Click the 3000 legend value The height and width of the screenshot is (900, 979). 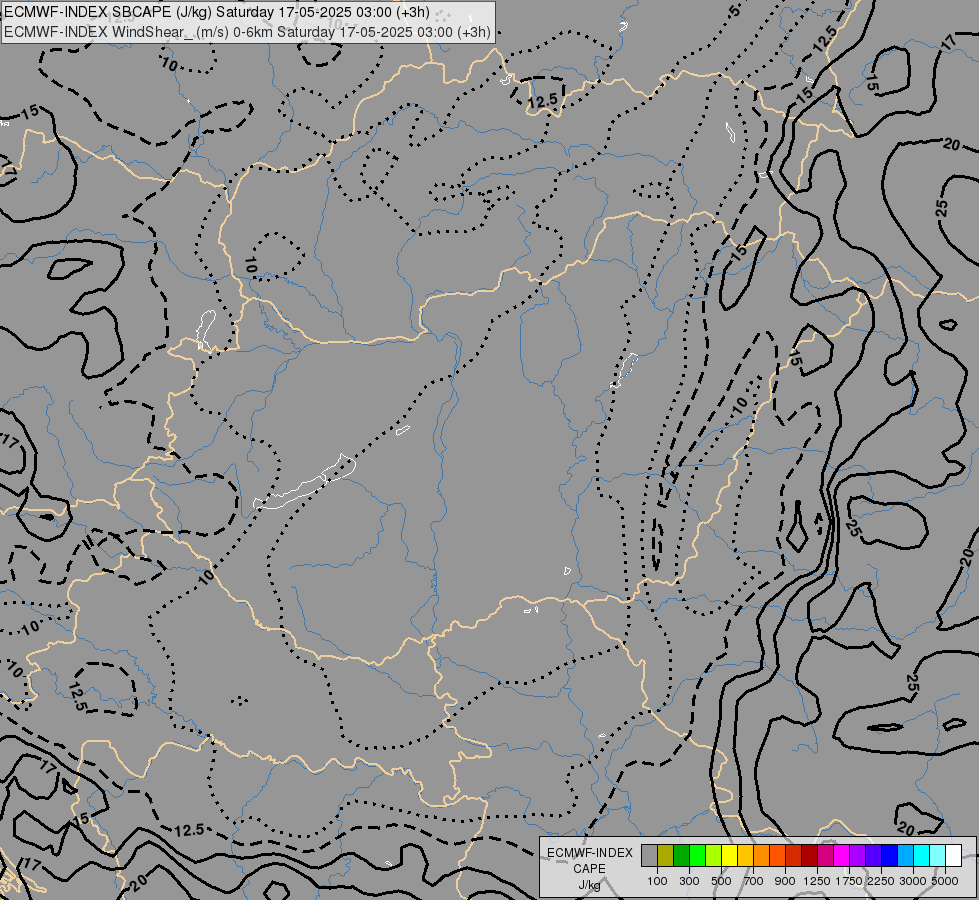coord(913,881)
